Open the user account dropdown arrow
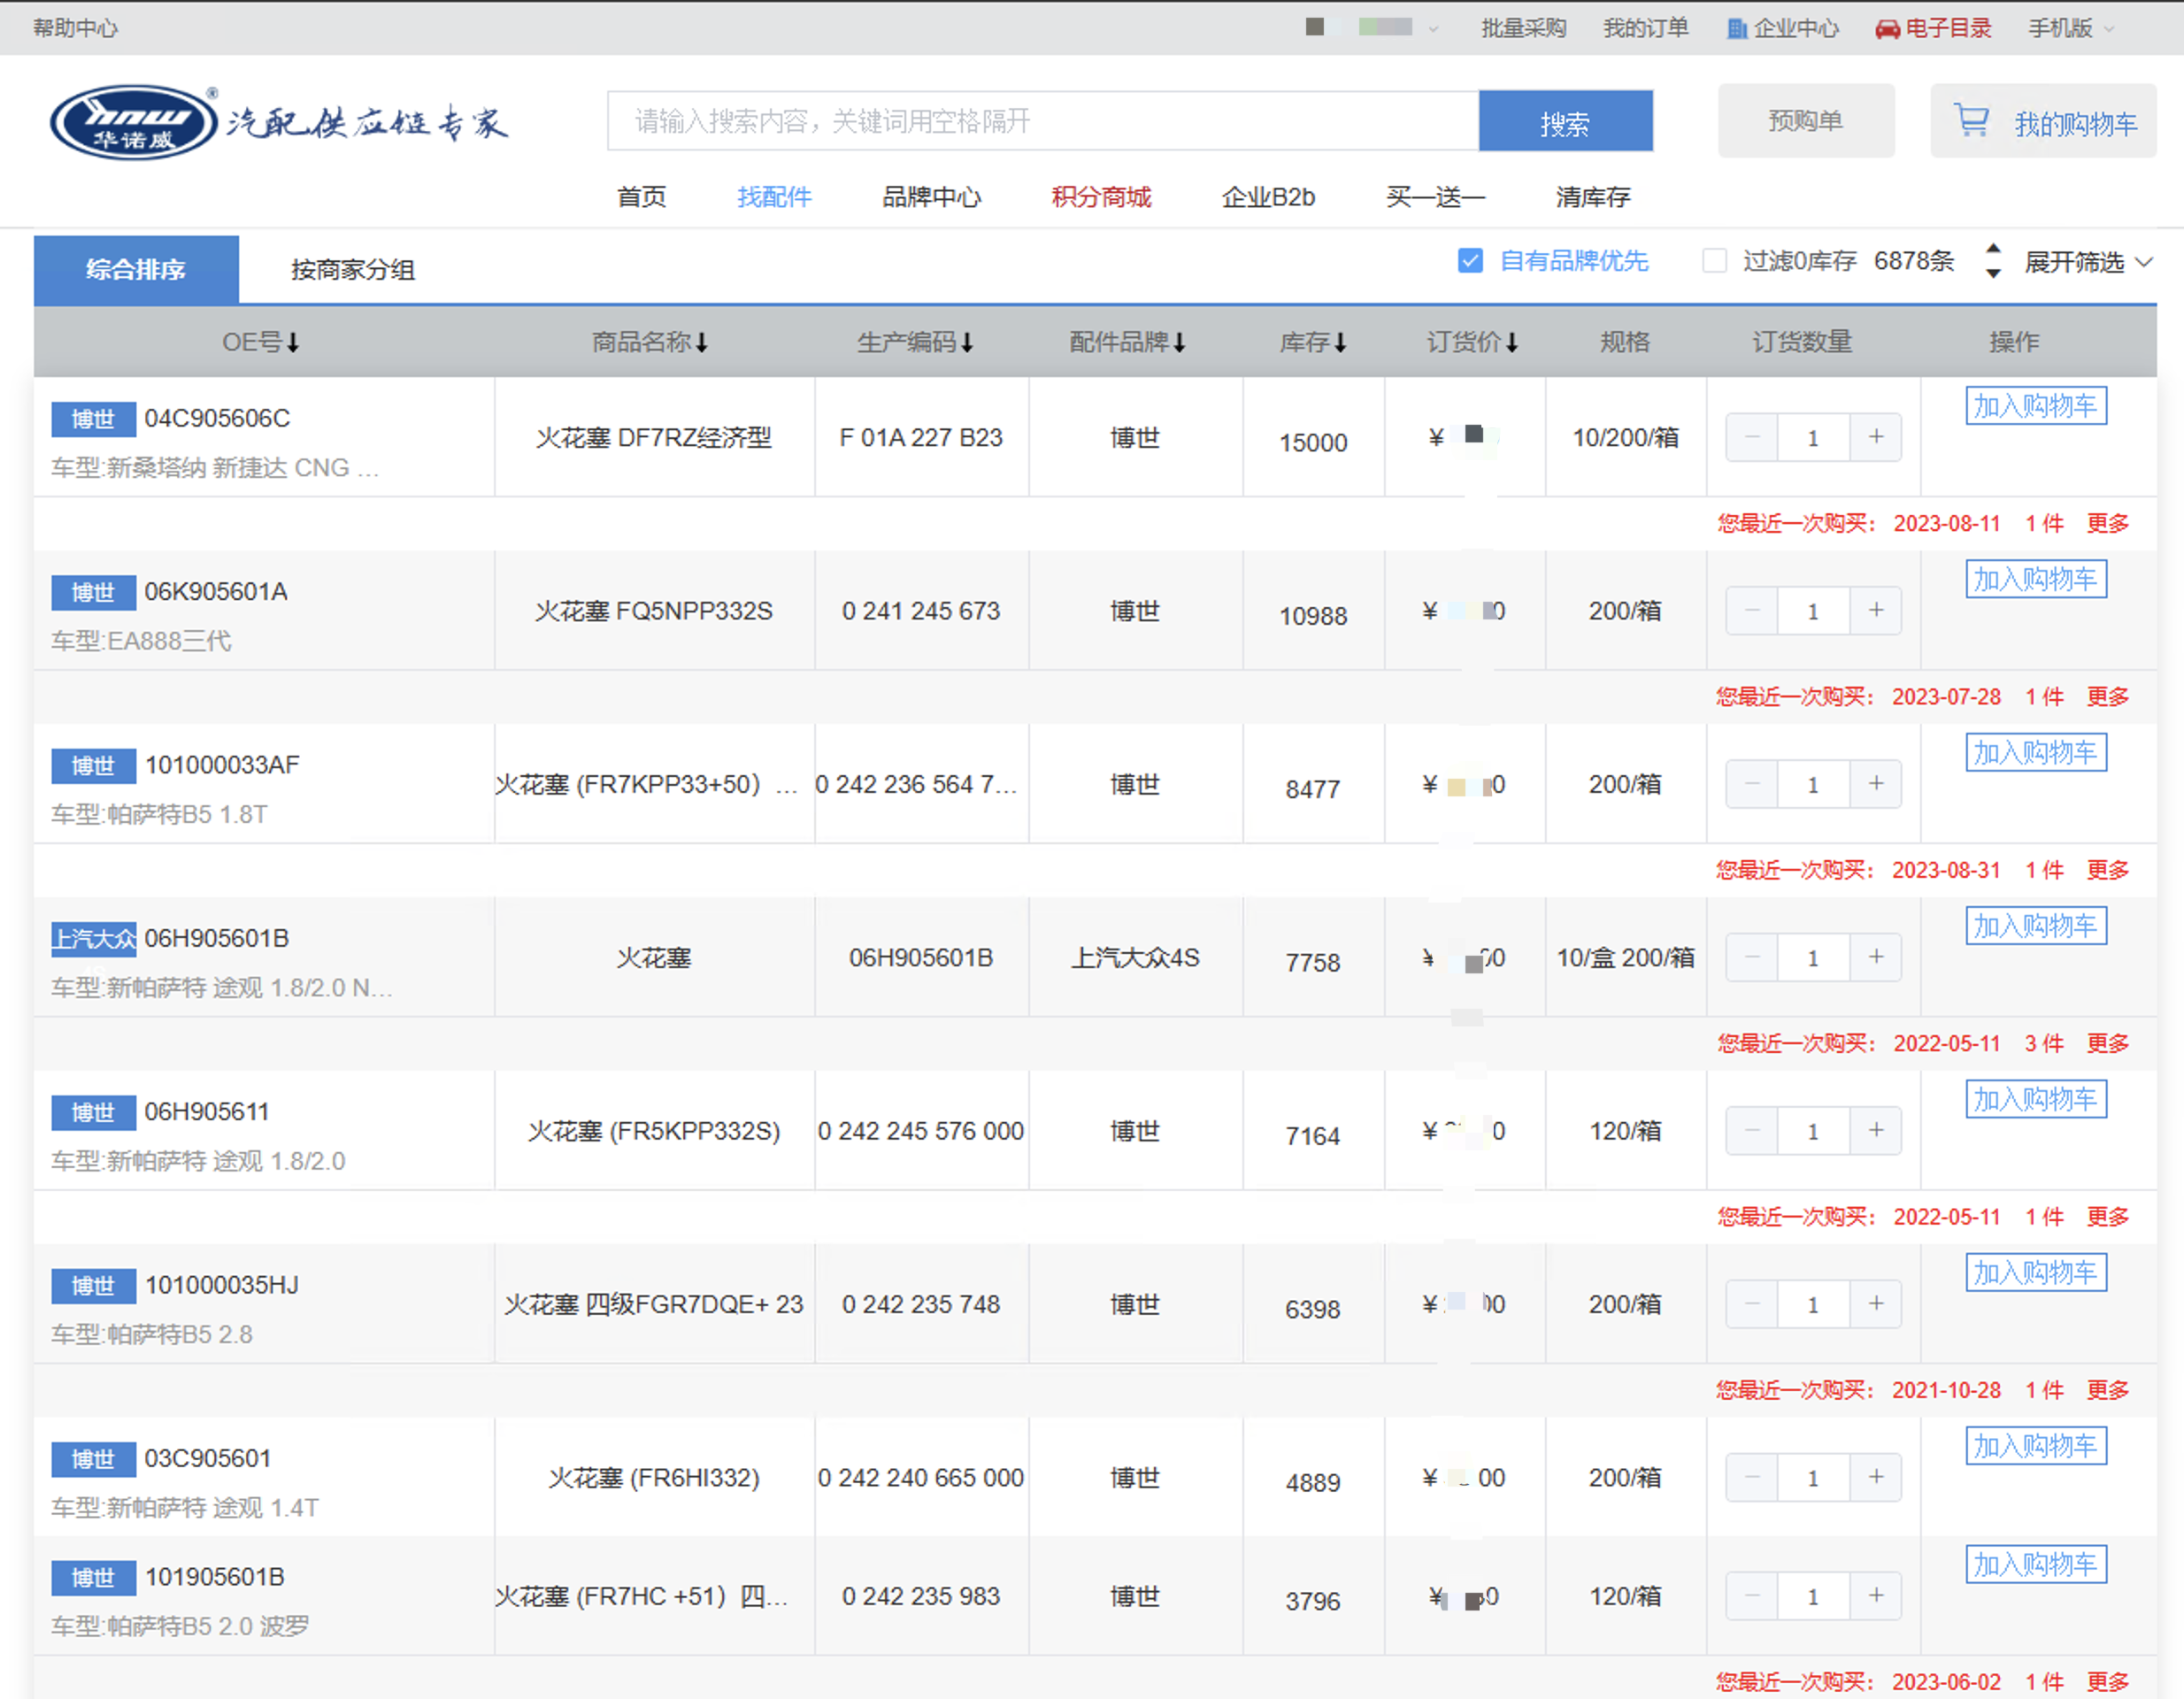2184x1699 pixels. [1433, 29]
